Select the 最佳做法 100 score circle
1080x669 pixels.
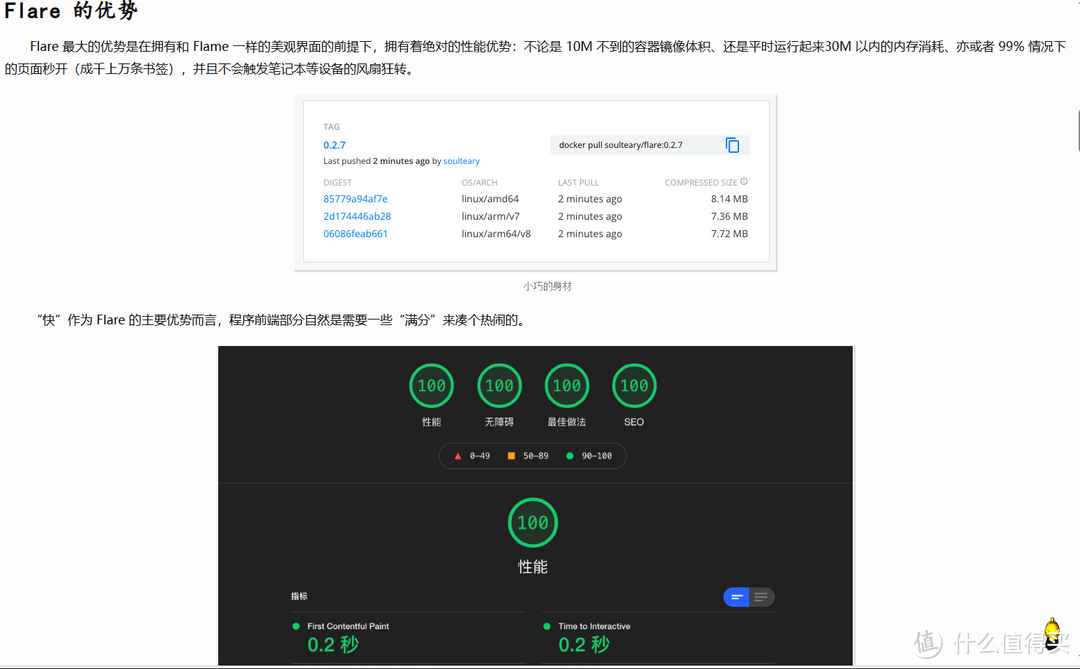tap(567, 385)
